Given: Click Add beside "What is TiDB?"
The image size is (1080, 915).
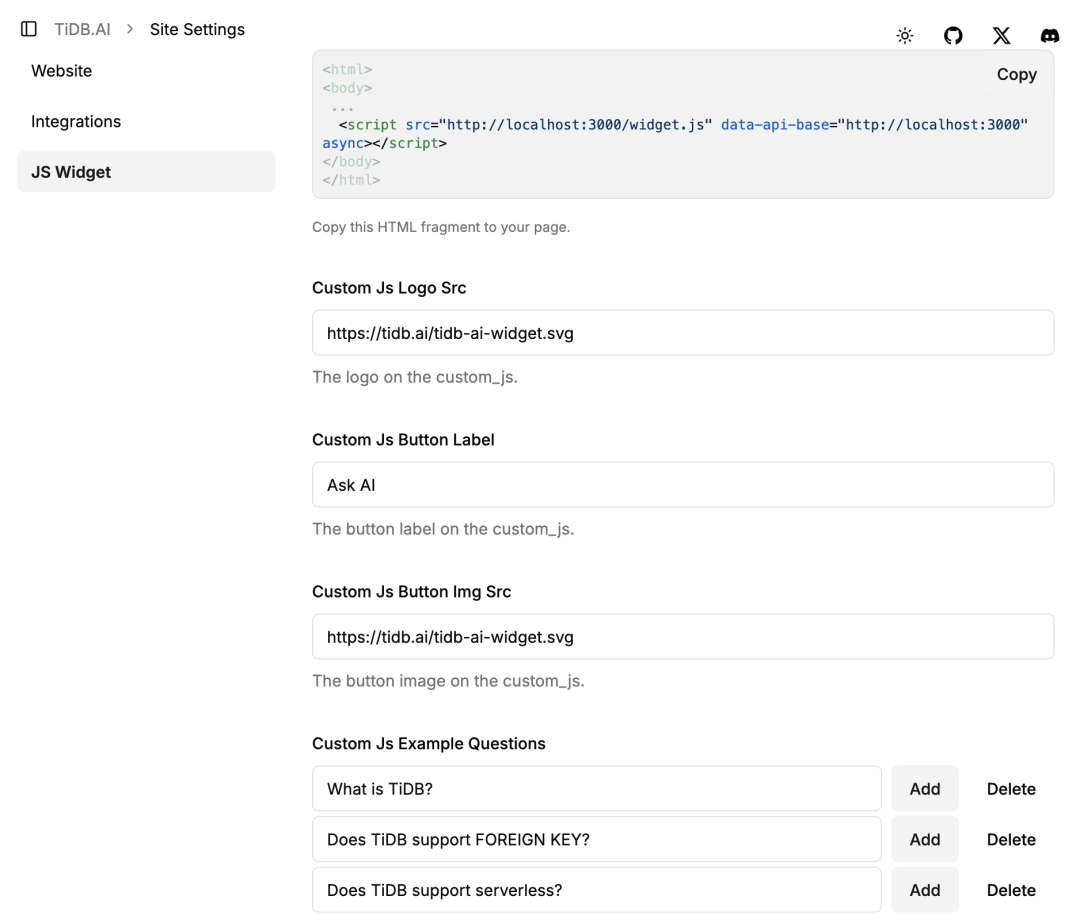Looking at the screenshot, I should pyautogui.click(x=924, y=789).
